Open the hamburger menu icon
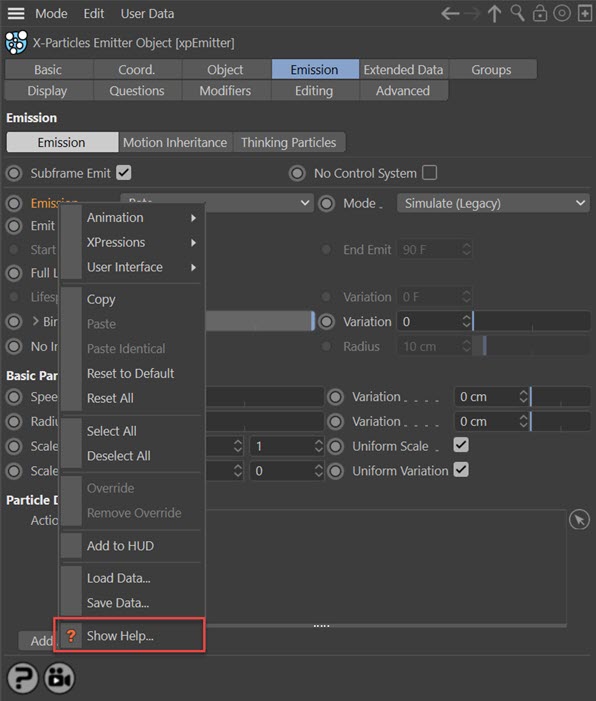The image size is (596, 701). [16, 13]
